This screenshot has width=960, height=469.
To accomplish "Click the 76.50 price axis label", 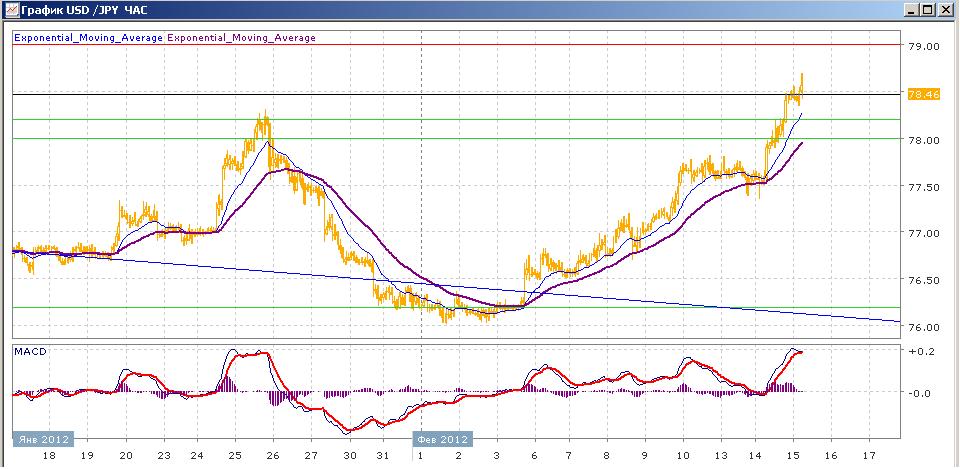I will point(924,281).
